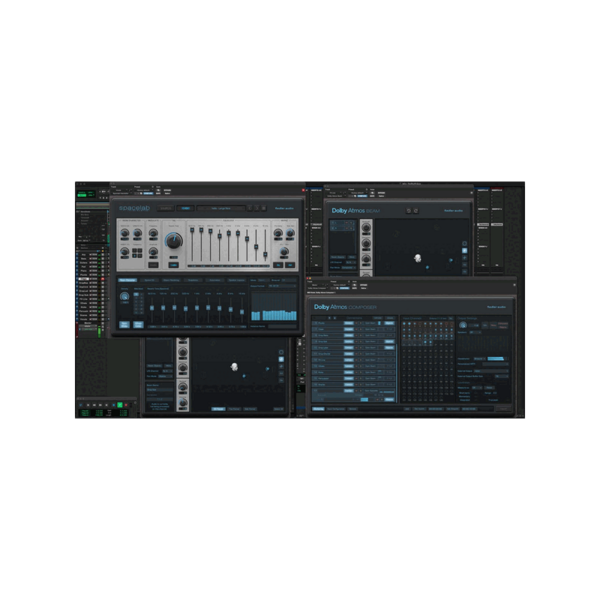Switch to the Snapshots tab in Spacelab
This screenshot has height=600, width=600.
pyautogui.click(x=193, y=280)
